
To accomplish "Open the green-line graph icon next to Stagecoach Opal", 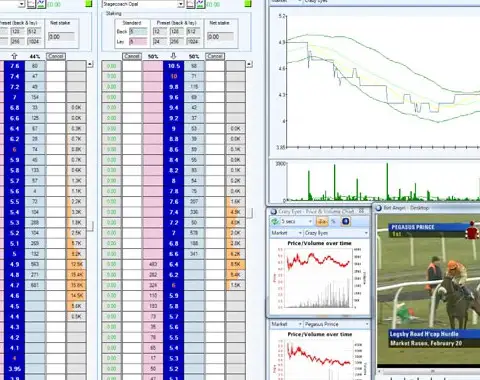I will point(200,4).
